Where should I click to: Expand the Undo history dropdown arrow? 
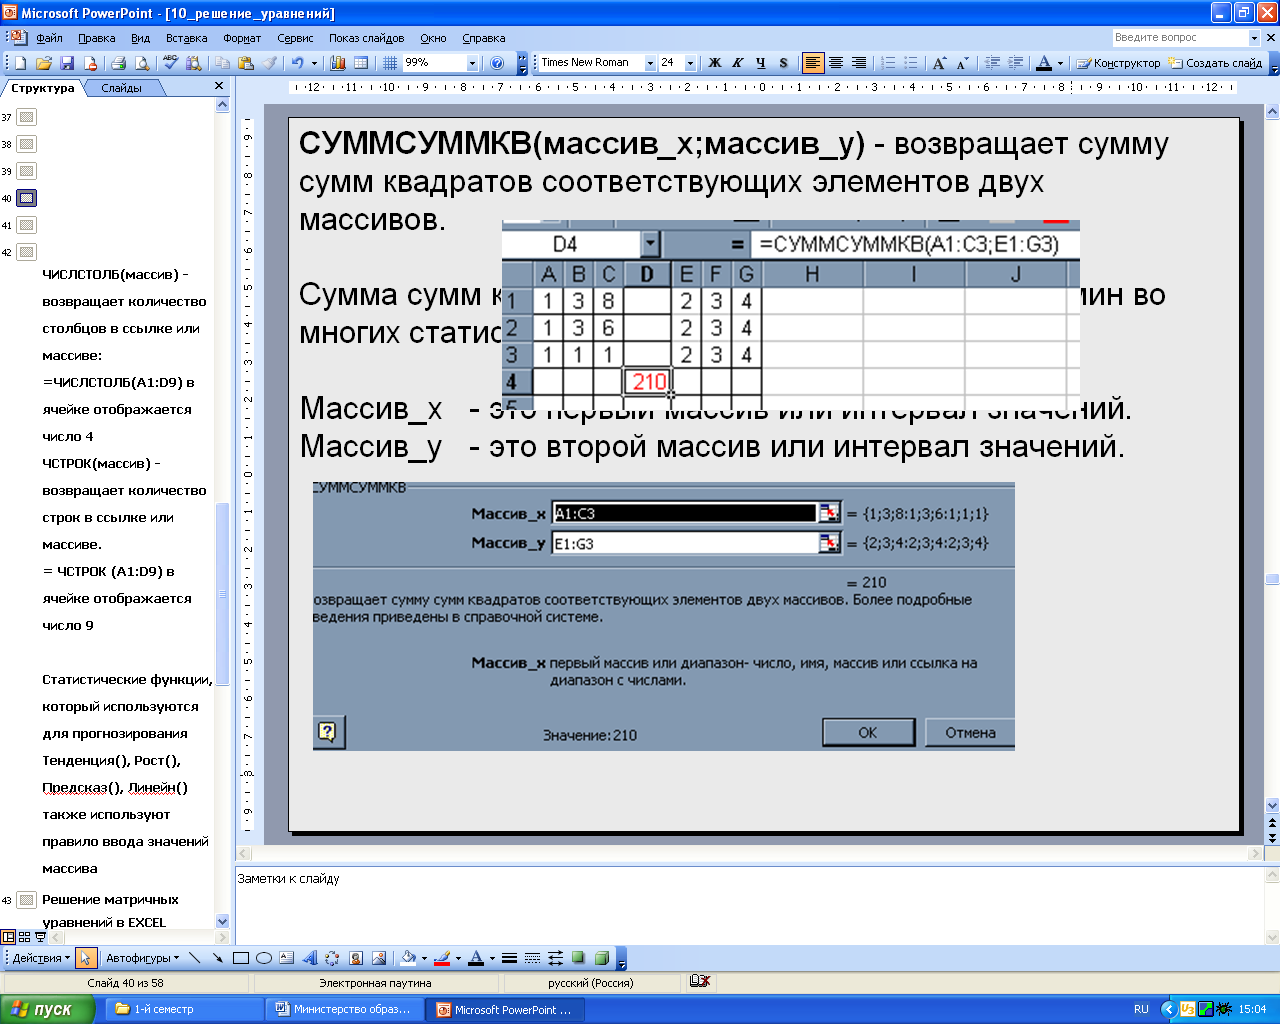pyautogui.click(x=314, y=63)
